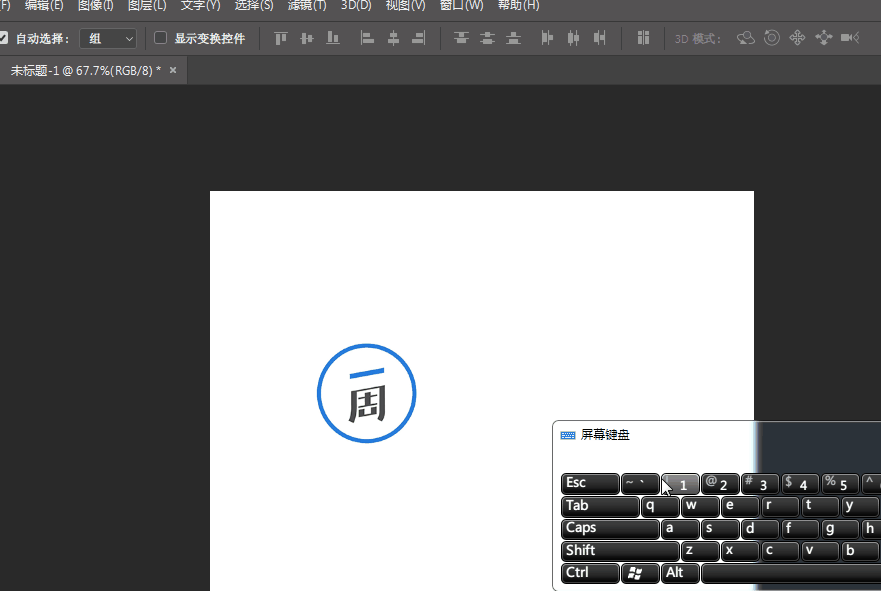This screenshot has width=881, height=591.
Task: Click the Distribute top edges icon
Action: pyautogui.click(x=461, y=38)
